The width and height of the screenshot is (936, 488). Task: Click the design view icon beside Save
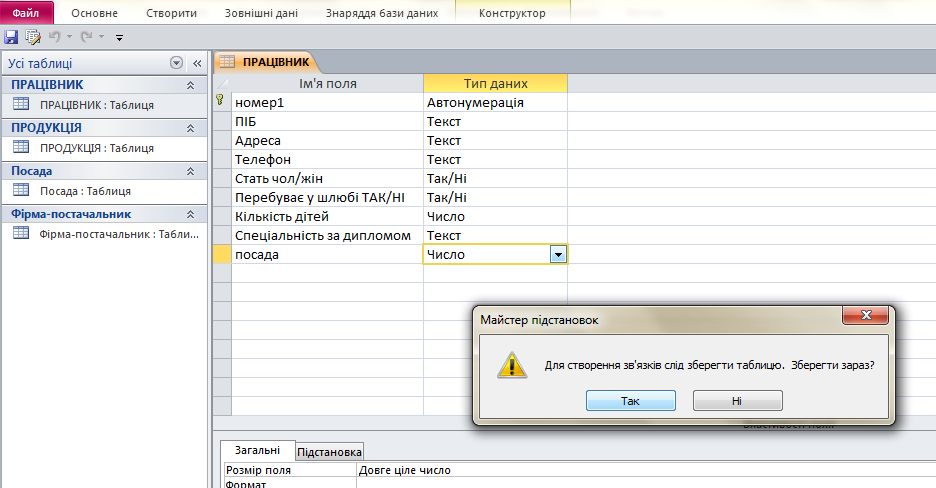(x=33, y=37)
